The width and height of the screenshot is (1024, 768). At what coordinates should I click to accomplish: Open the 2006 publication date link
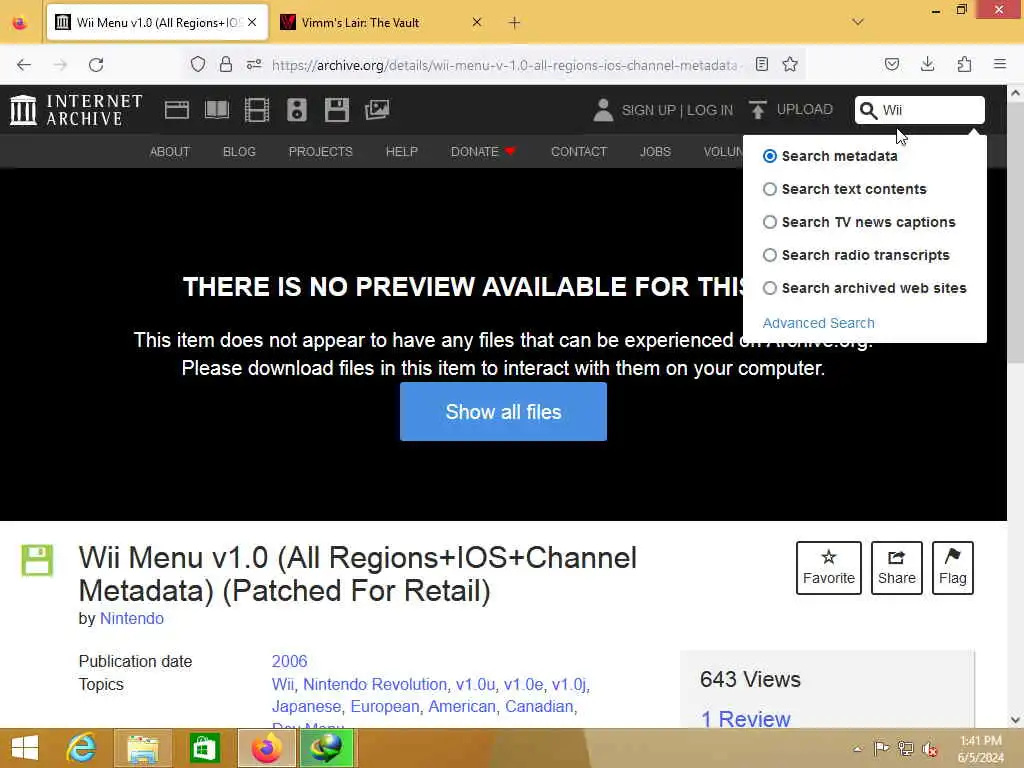(289, 661)
